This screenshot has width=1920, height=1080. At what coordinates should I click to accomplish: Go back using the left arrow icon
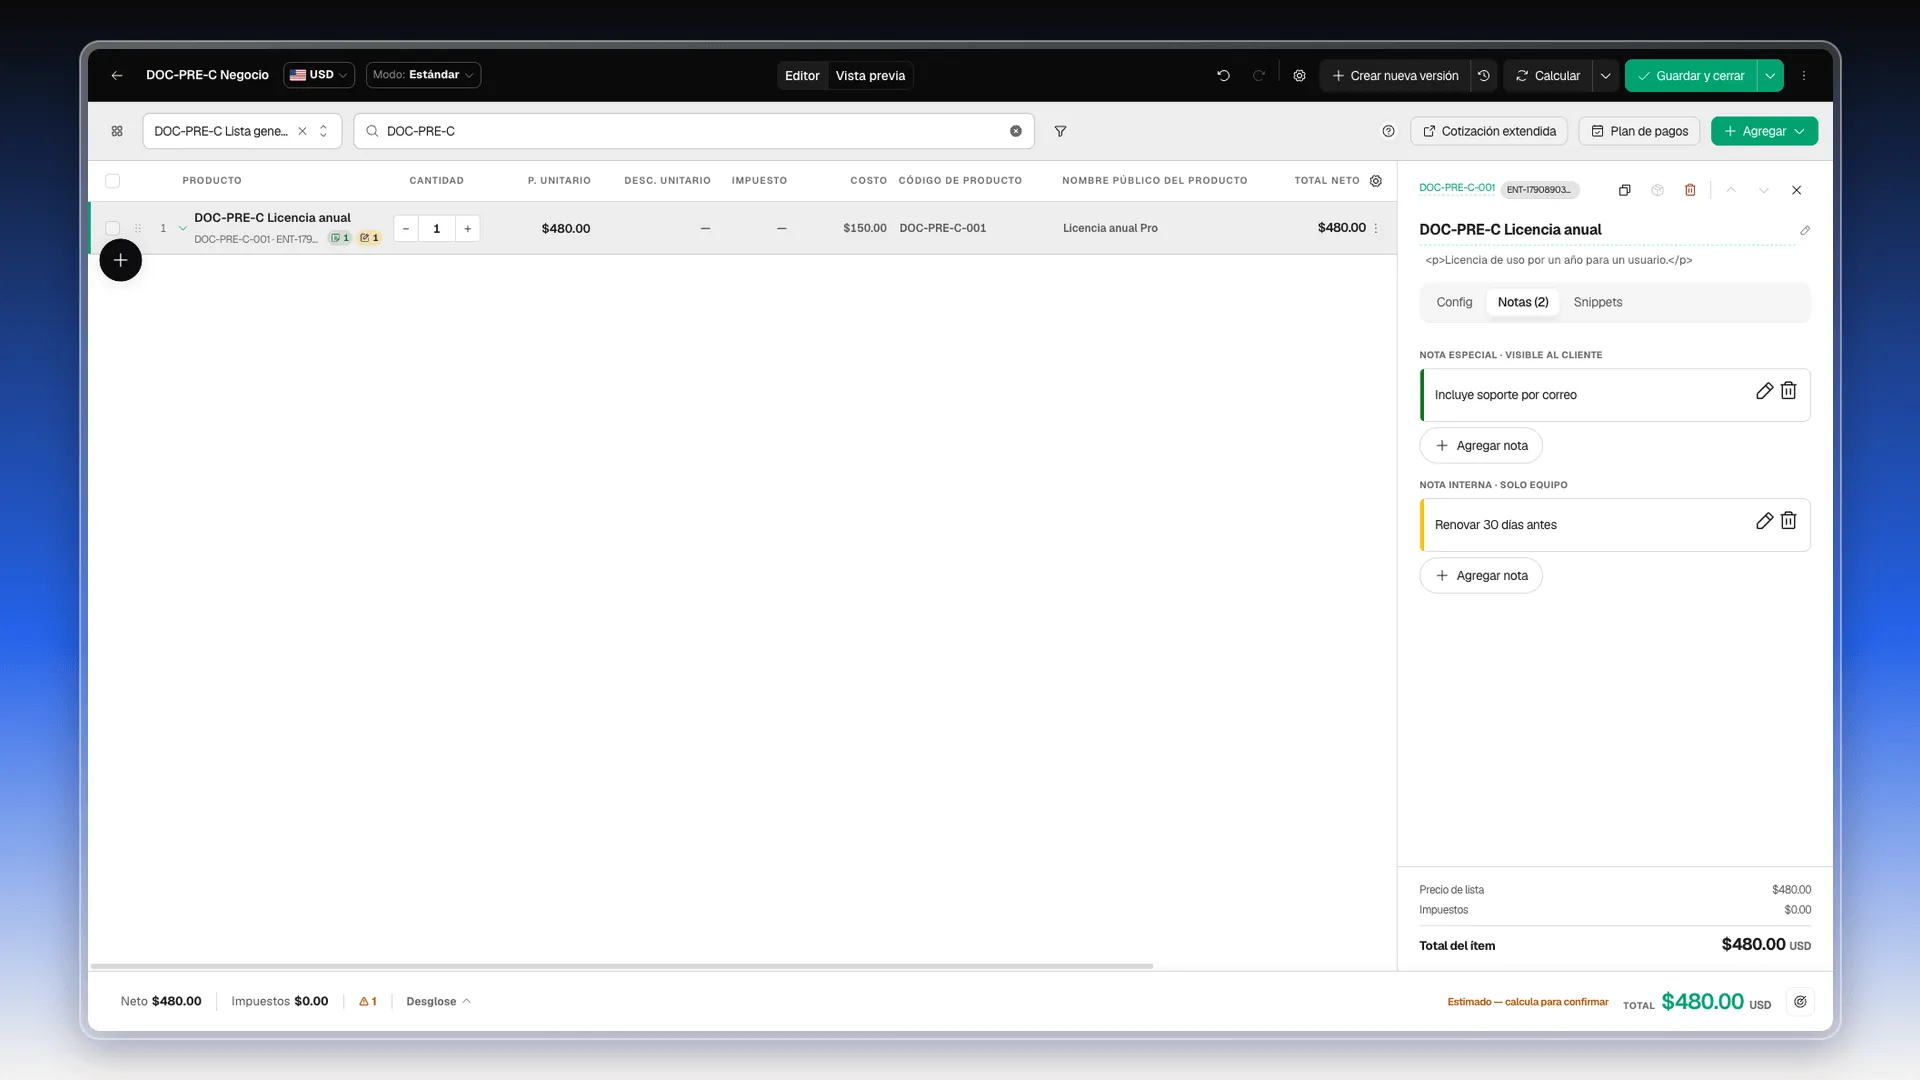coord(117,75)
